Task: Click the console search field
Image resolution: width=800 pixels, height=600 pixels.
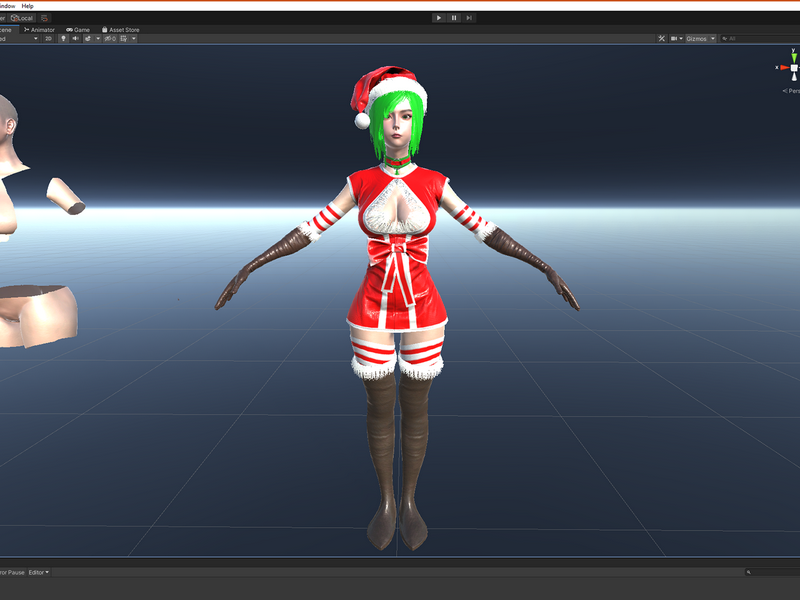Action: tap(772, 572)
